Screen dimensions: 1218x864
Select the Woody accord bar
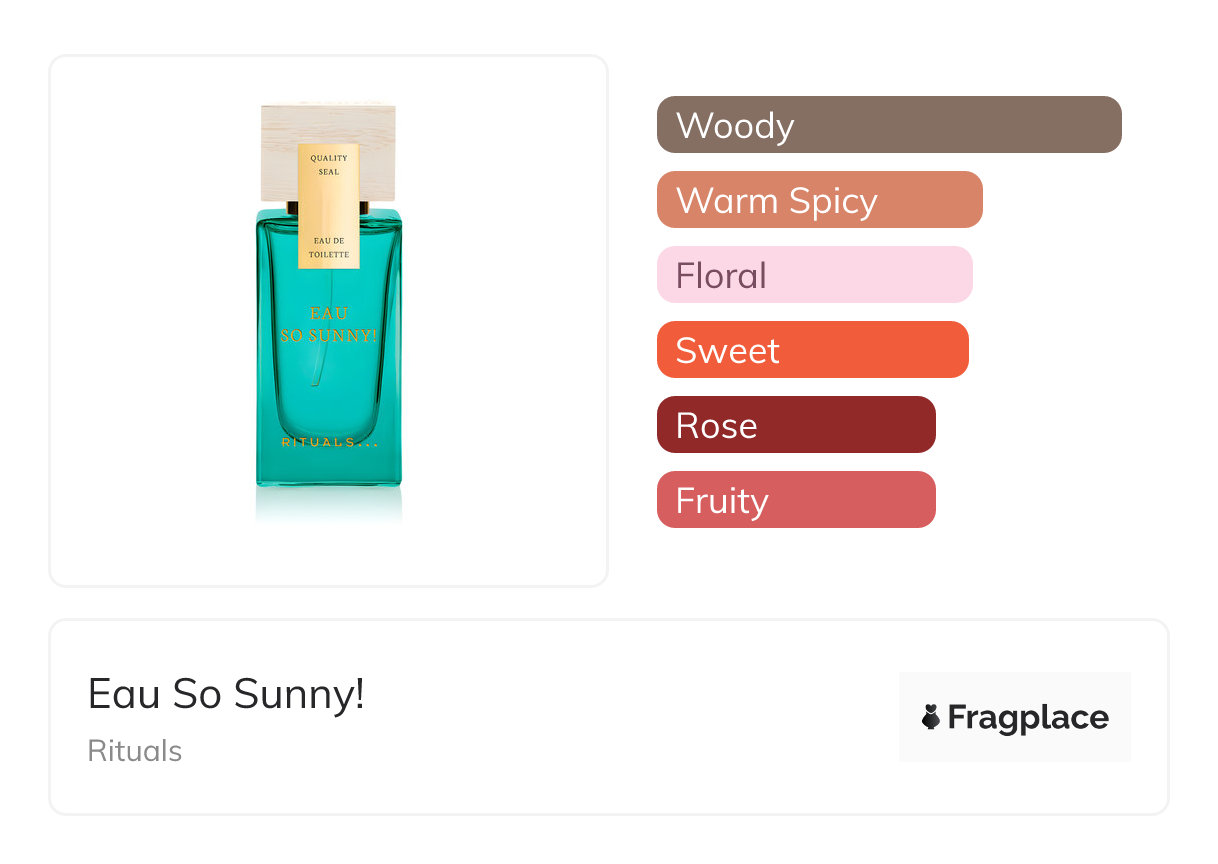coord(888,125)
